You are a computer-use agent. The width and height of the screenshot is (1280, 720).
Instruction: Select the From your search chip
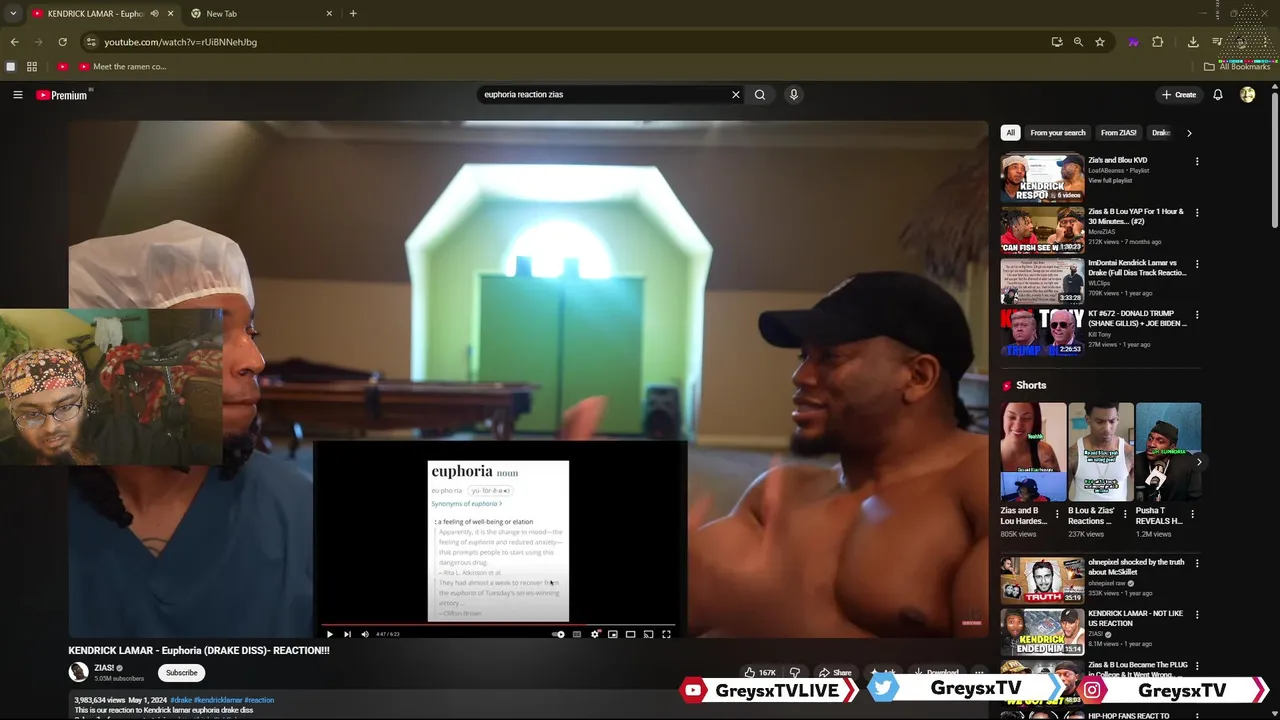pos(1058,133)
